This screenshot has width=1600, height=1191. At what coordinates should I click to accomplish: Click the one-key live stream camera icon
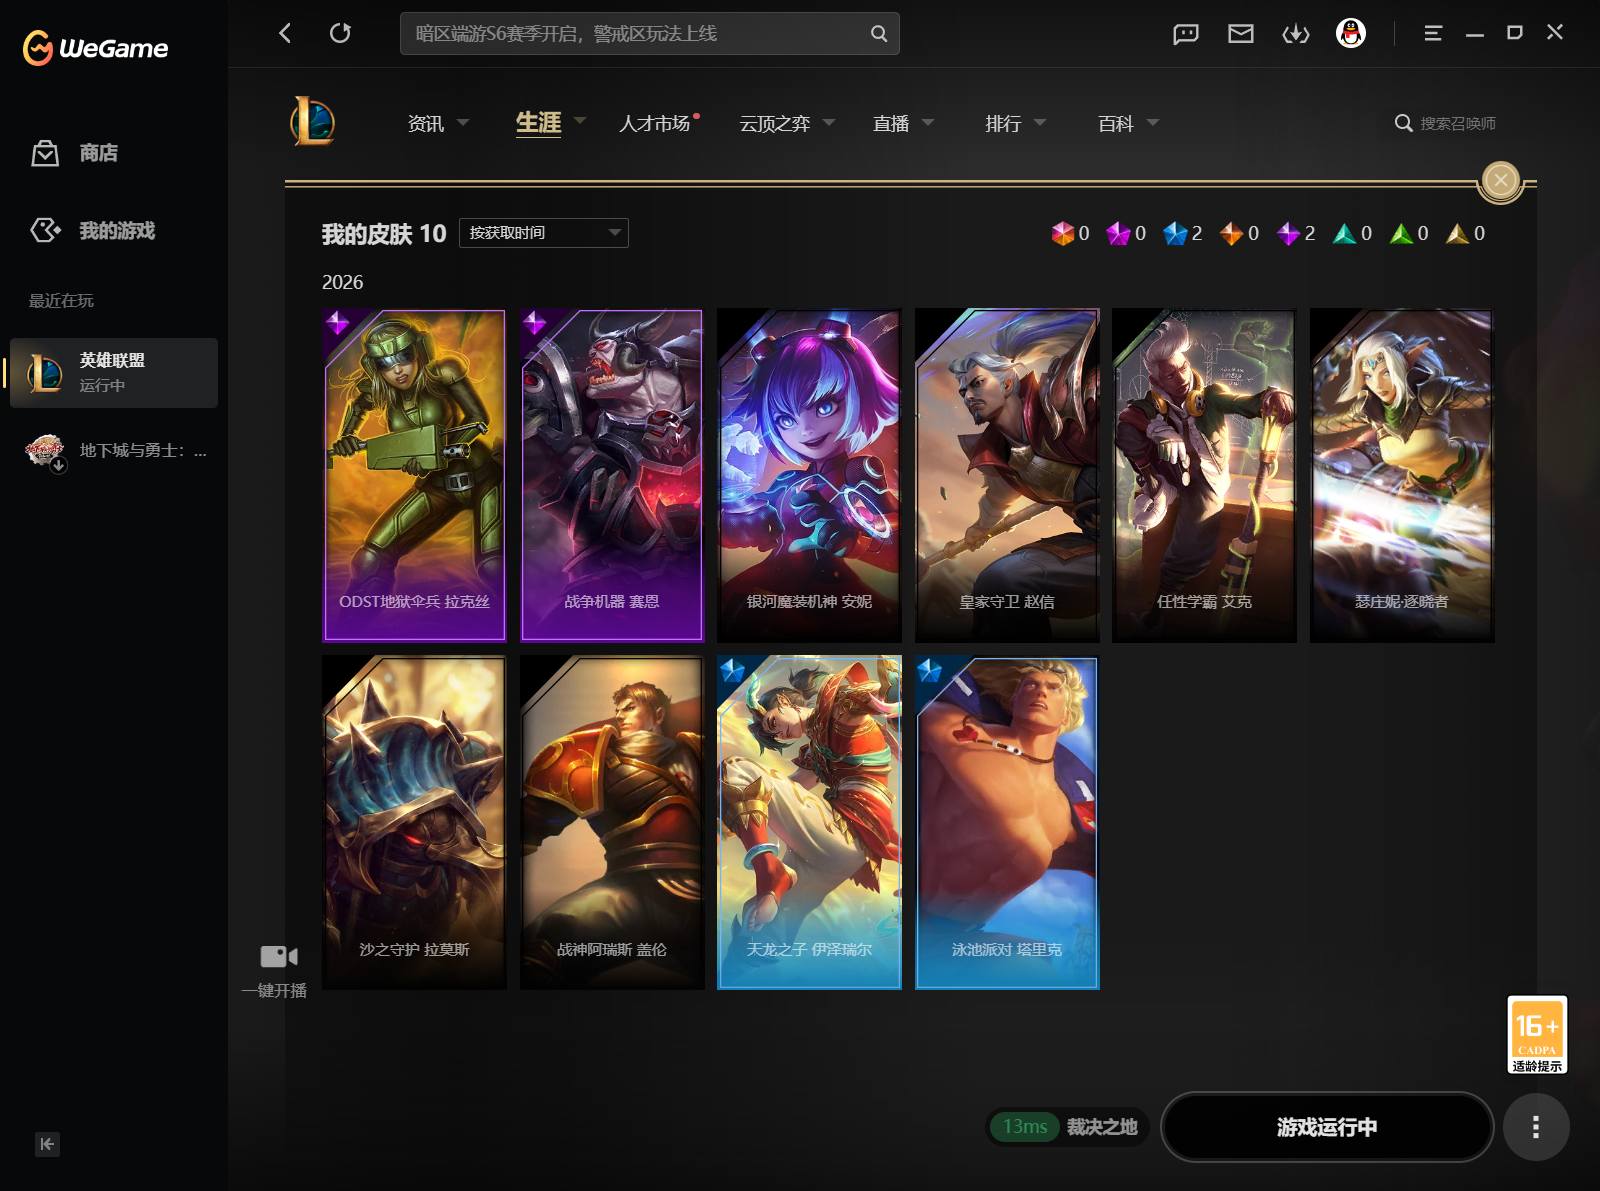click(279, 957)
